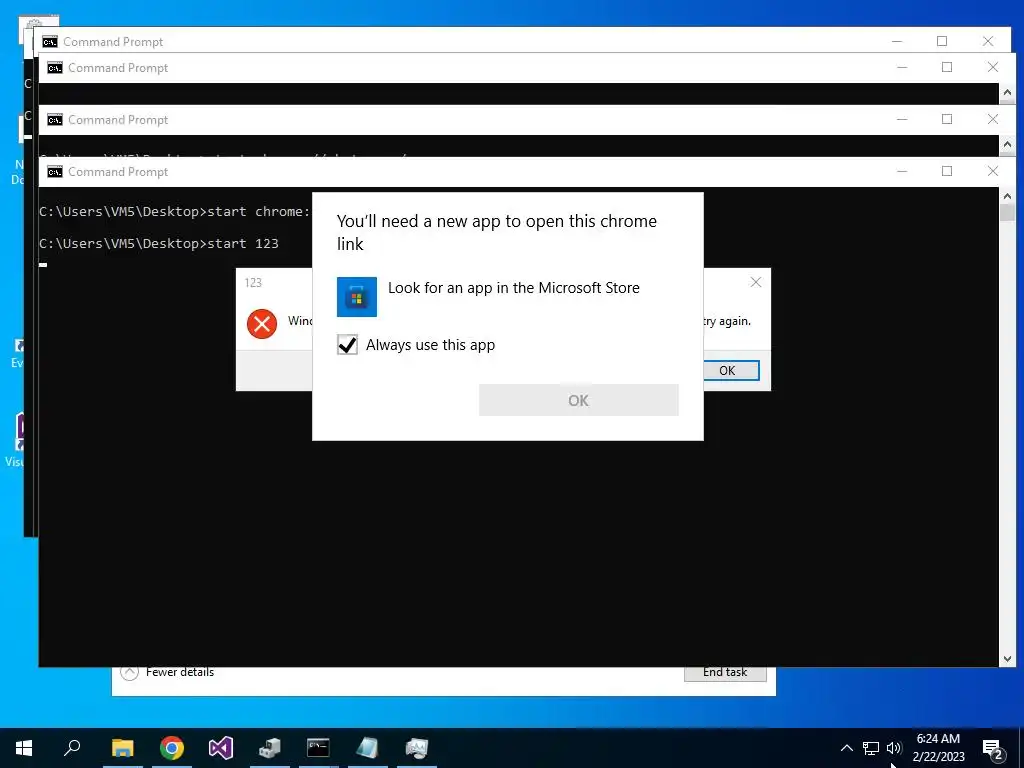This screenshot has width=1024, height=768.
Task: Open the Windows Start menu
Action: pyautogui.click(x=24, y=748)
